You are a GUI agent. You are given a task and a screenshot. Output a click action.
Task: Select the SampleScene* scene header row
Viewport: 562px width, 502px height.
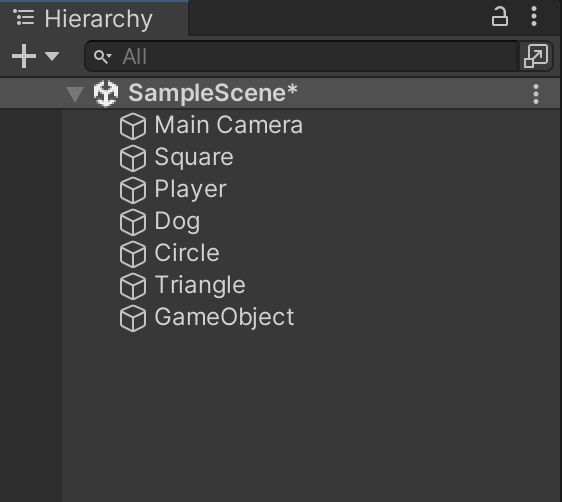pos(281,94)
